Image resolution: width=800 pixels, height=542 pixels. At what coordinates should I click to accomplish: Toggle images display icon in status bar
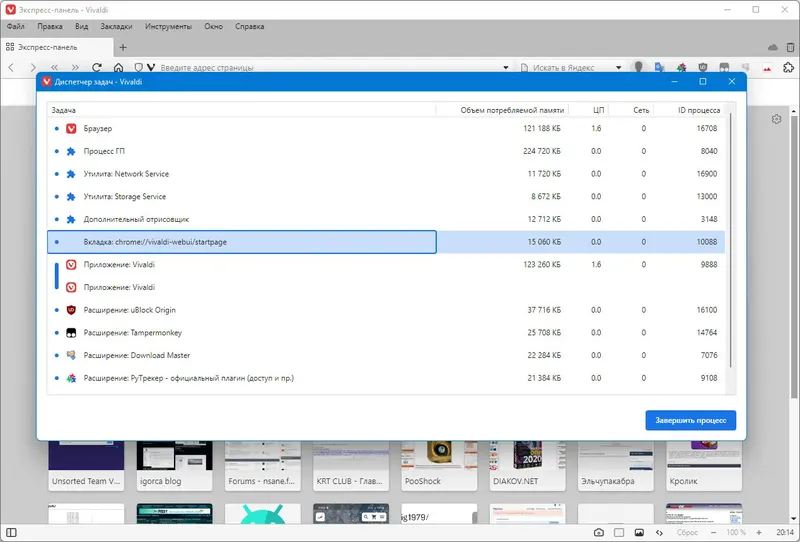[639, 533]
